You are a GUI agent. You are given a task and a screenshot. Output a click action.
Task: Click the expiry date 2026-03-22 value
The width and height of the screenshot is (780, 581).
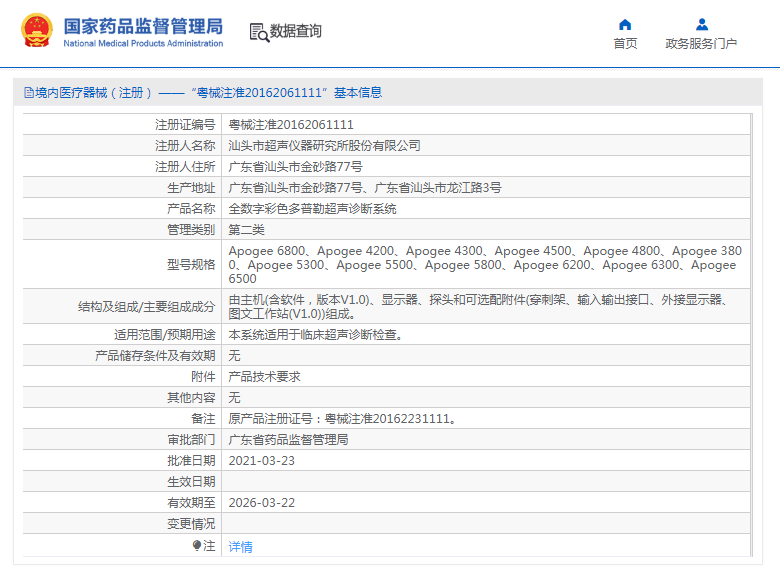click(262, 503)
